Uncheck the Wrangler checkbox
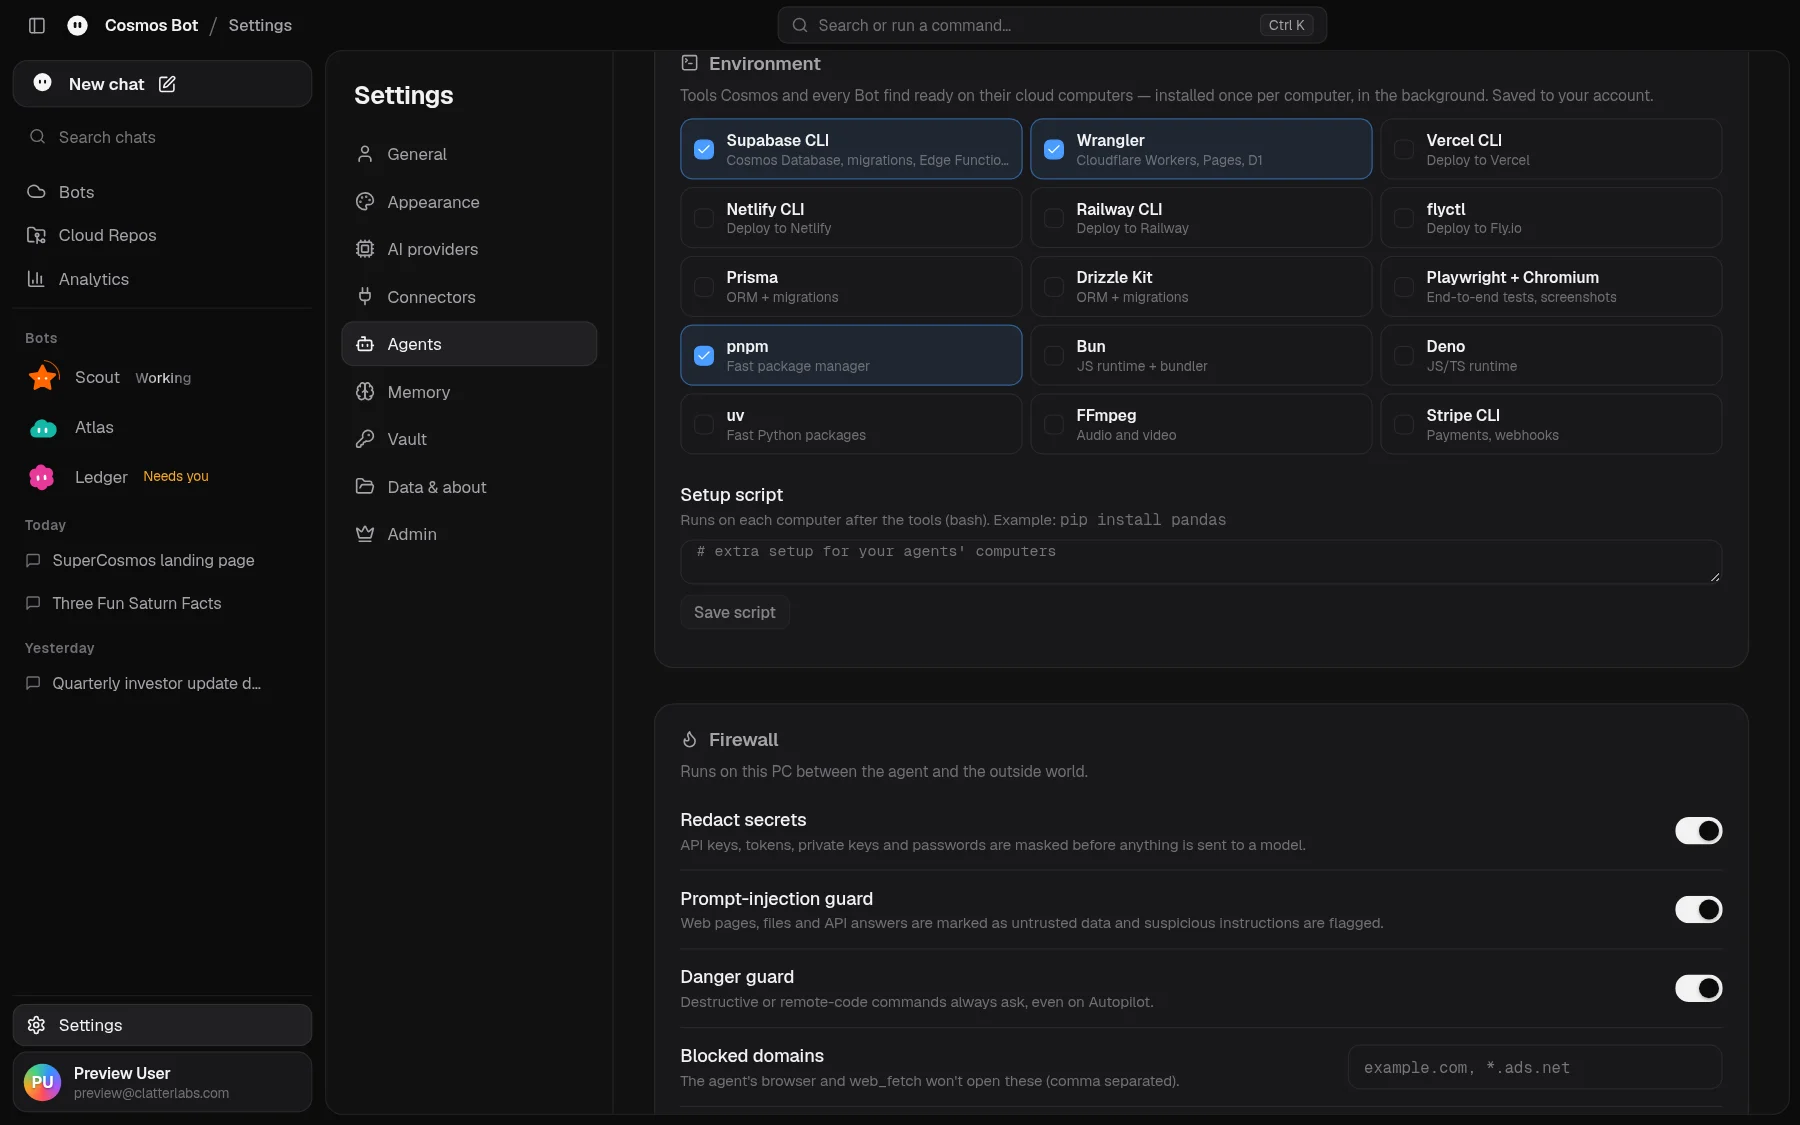Viewport: 1800px width, 1125px height. (1054, 149)
